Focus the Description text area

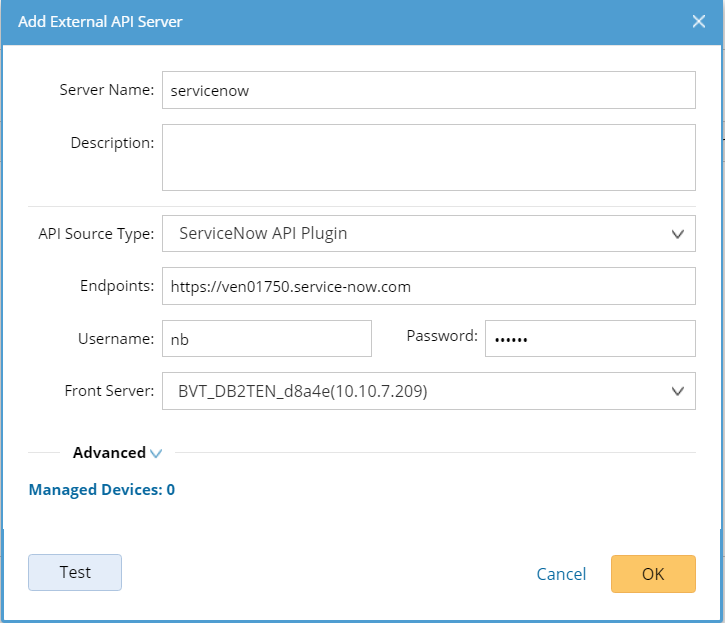pos(428,157)
